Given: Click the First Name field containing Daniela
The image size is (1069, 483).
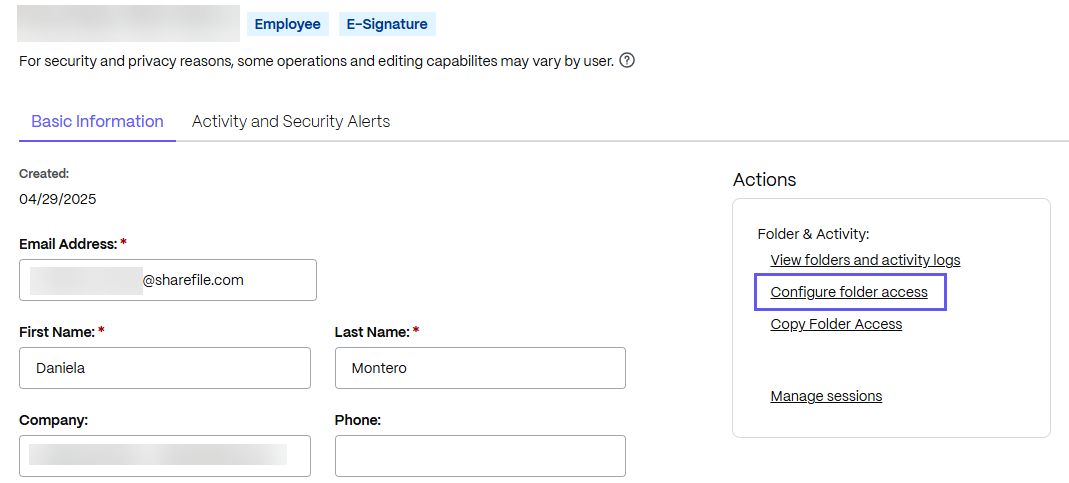Looking at the screenshot, I should (x=165, y=368).
